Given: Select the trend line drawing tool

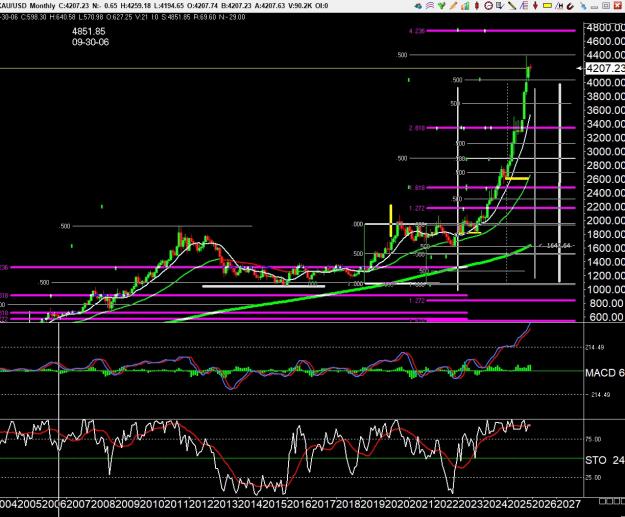Looking at the screenshot, I should tap(512, 6).
